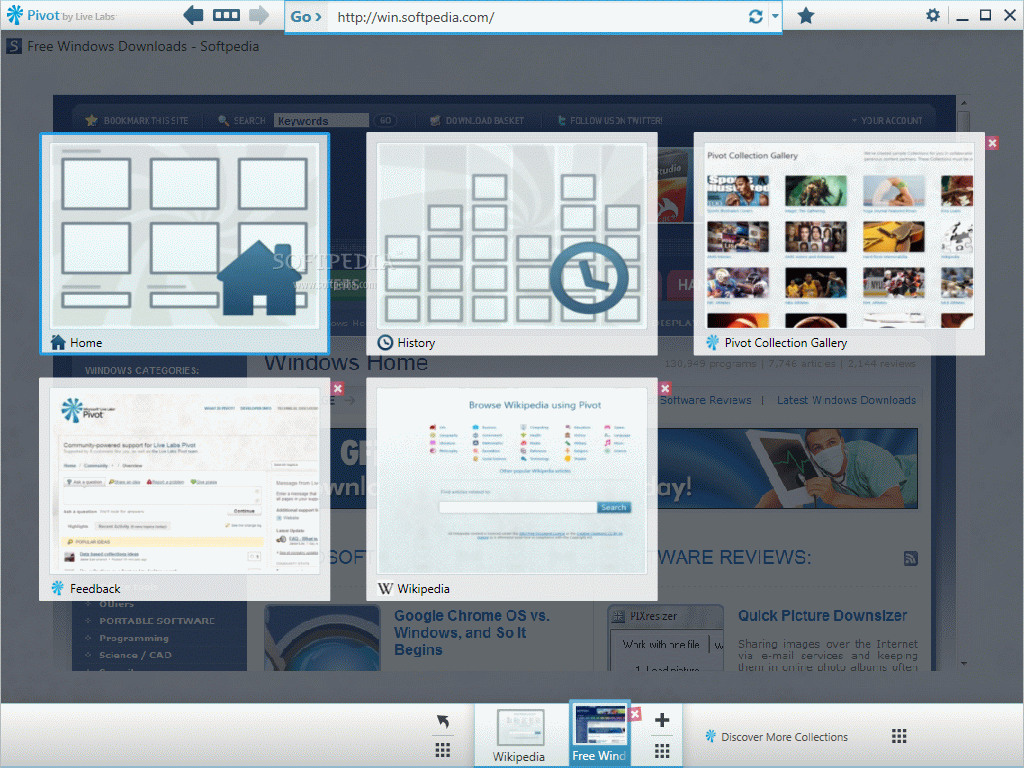Go back with the left arrow
The width and height of the screenshot is (1024, 768).
(x=193, y=15)
